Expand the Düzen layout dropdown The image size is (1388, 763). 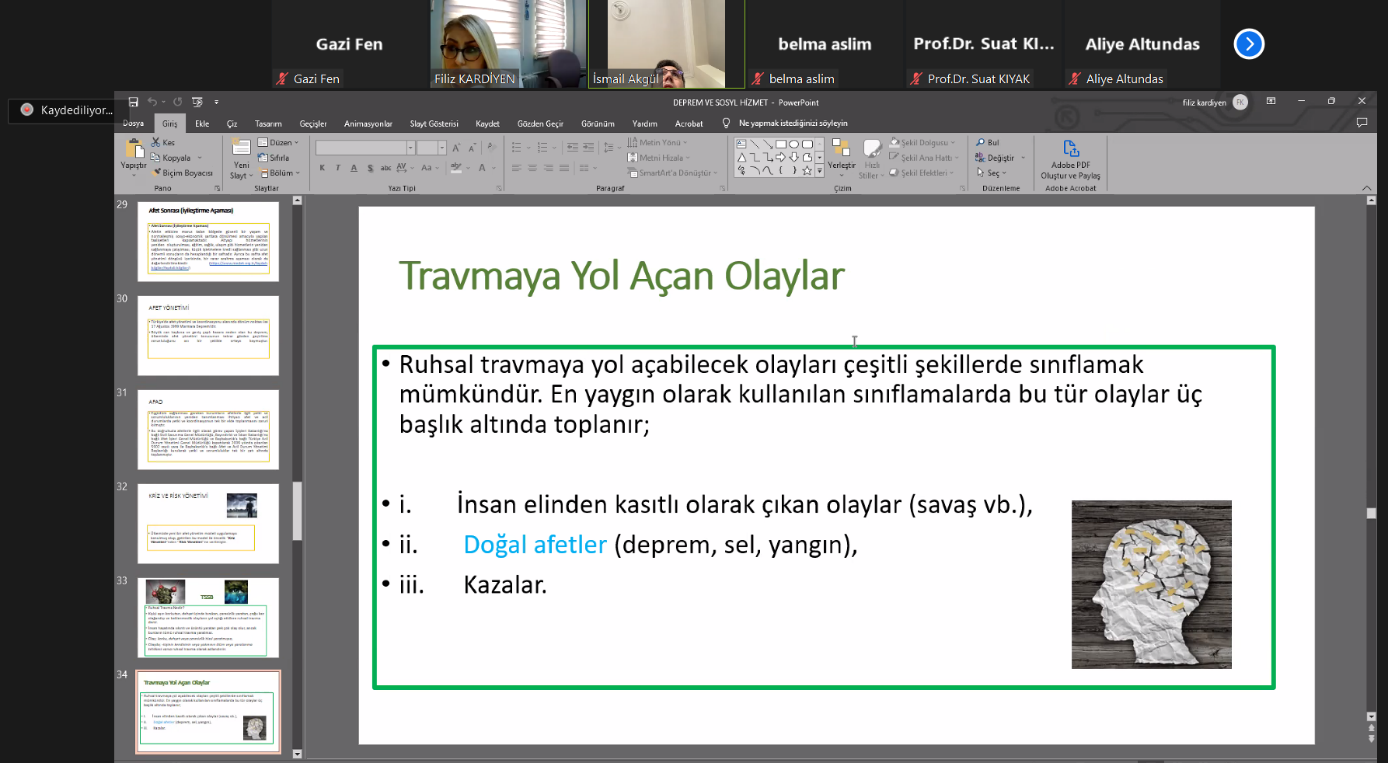click(279, 143)
